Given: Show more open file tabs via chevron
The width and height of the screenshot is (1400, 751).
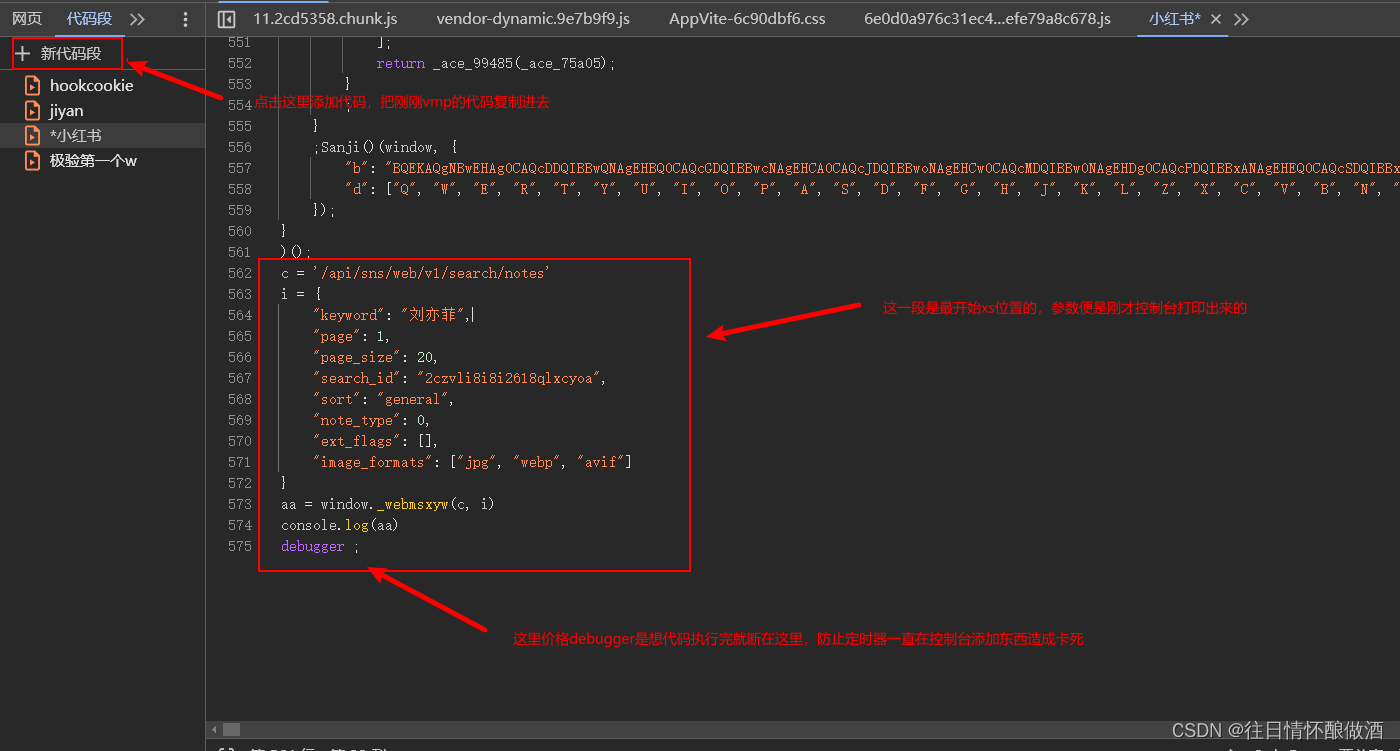Looking at the screenshot, I should (1241, 19).
